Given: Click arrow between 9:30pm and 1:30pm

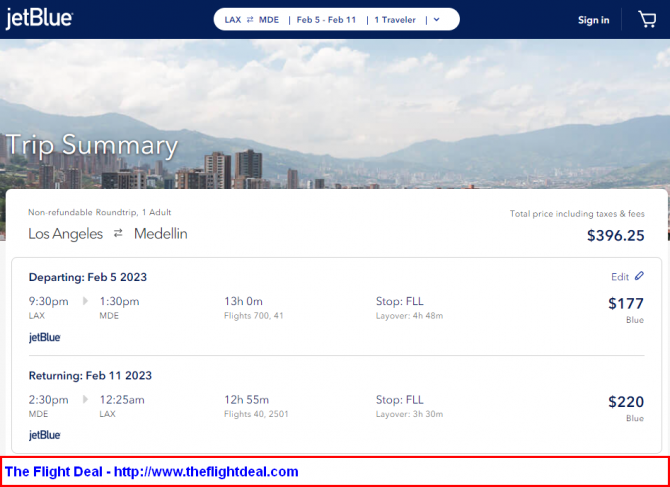Looking at the screenshot, I should 85,301.
